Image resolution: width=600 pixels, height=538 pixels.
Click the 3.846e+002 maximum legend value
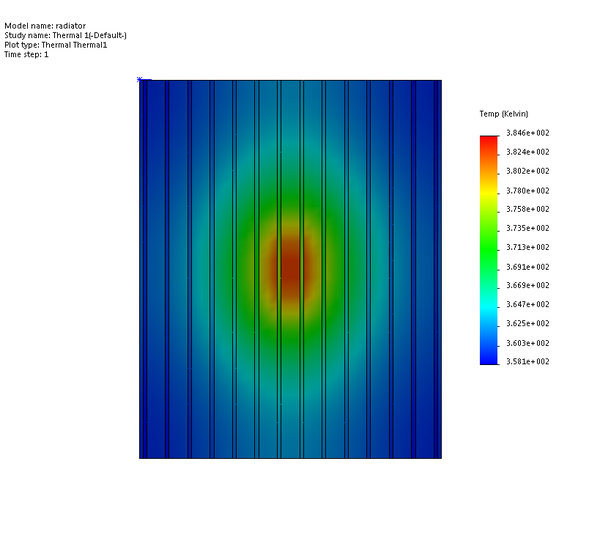coord(528,133)
